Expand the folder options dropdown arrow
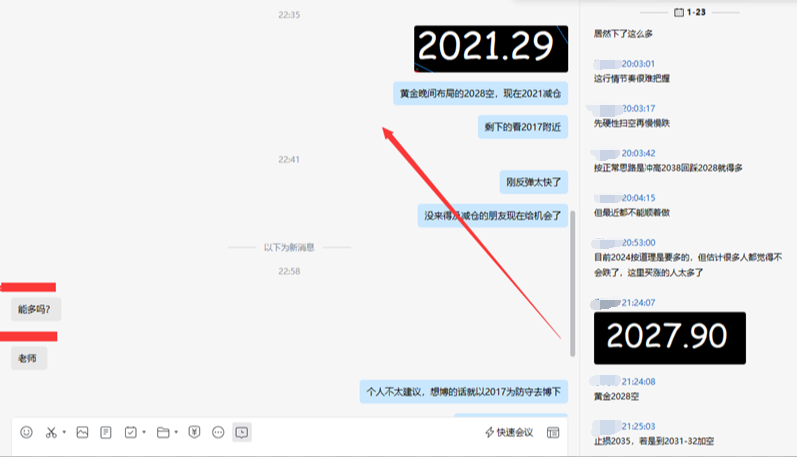797x457 pixels. point(176,432)
